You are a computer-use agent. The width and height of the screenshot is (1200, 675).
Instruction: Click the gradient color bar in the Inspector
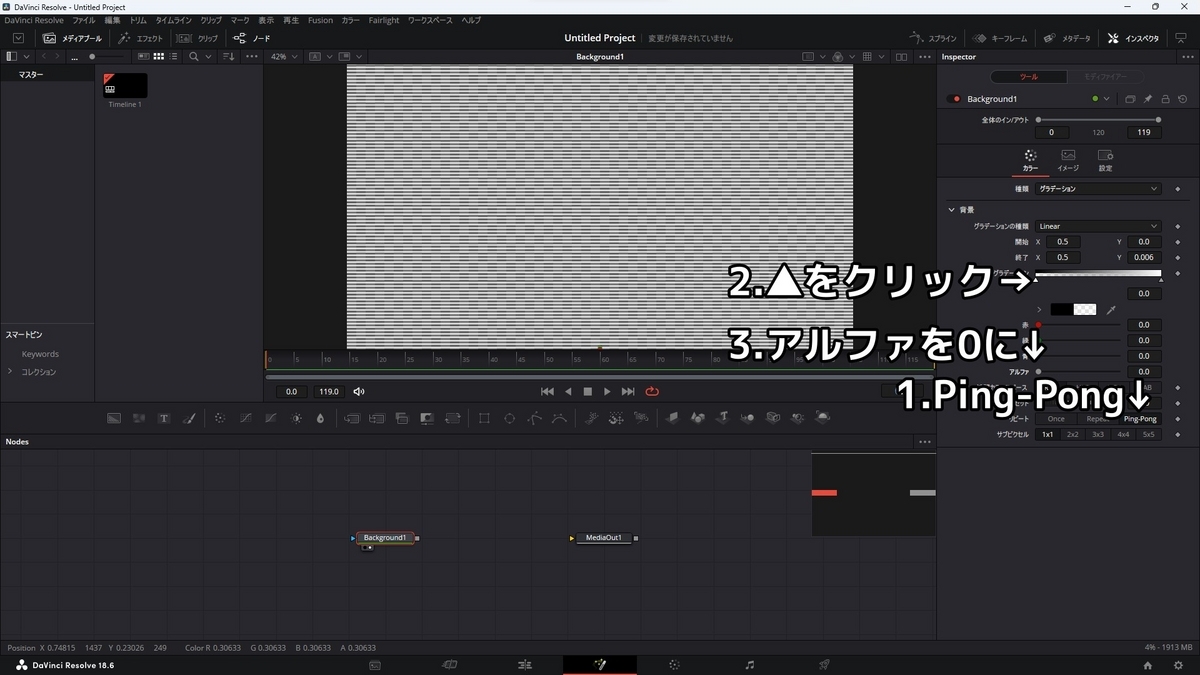pyautogui.click(x=1097, y=274)
